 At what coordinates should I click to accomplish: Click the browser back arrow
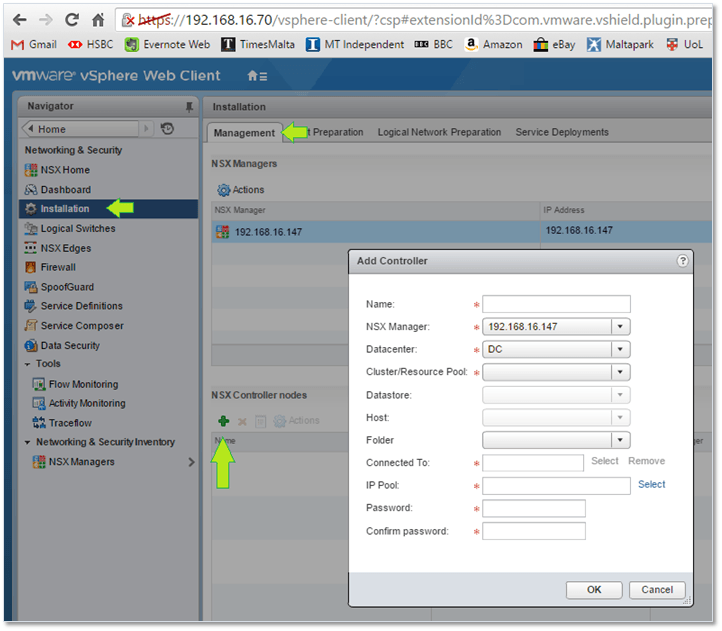(19, 20)
